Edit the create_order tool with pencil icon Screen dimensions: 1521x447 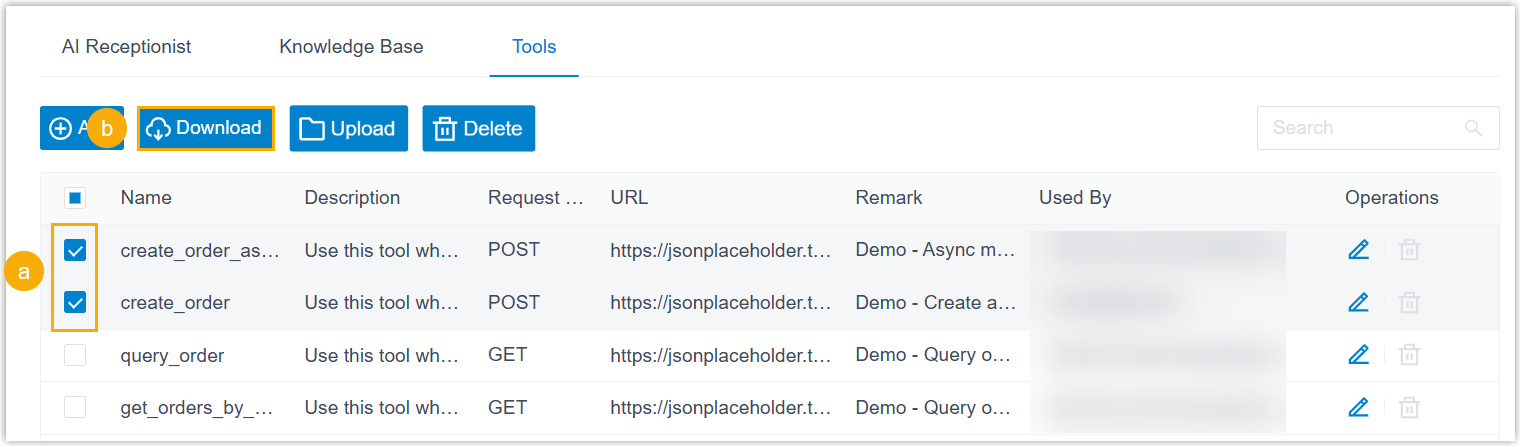tap(1358, 302)
